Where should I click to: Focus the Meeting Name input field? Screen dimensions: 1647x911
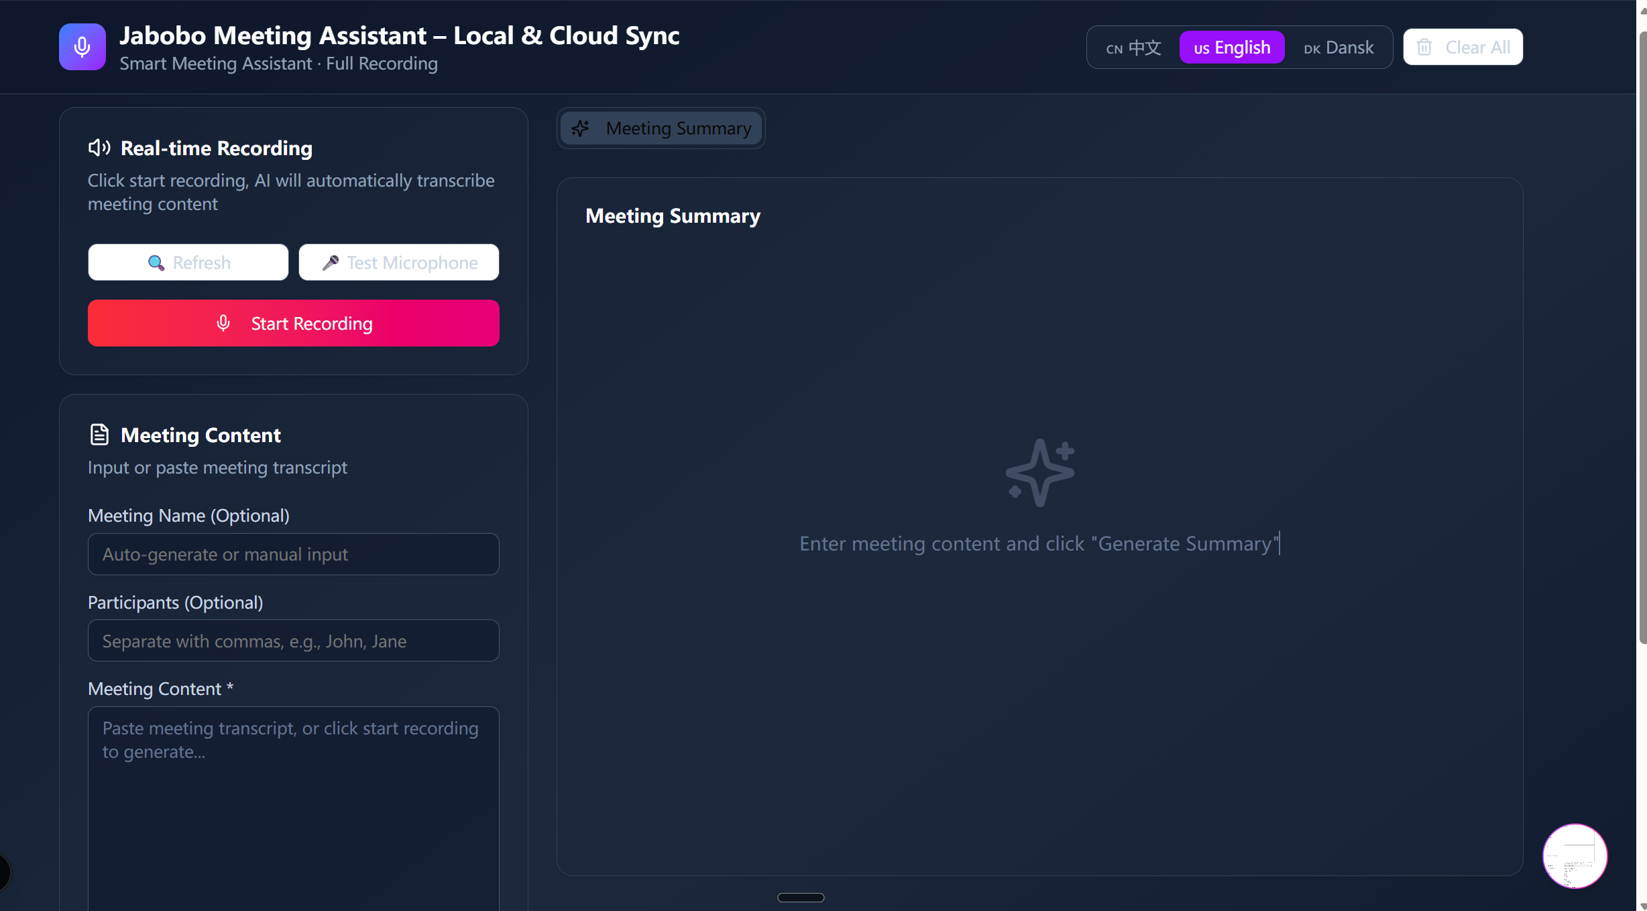[294, 554]
